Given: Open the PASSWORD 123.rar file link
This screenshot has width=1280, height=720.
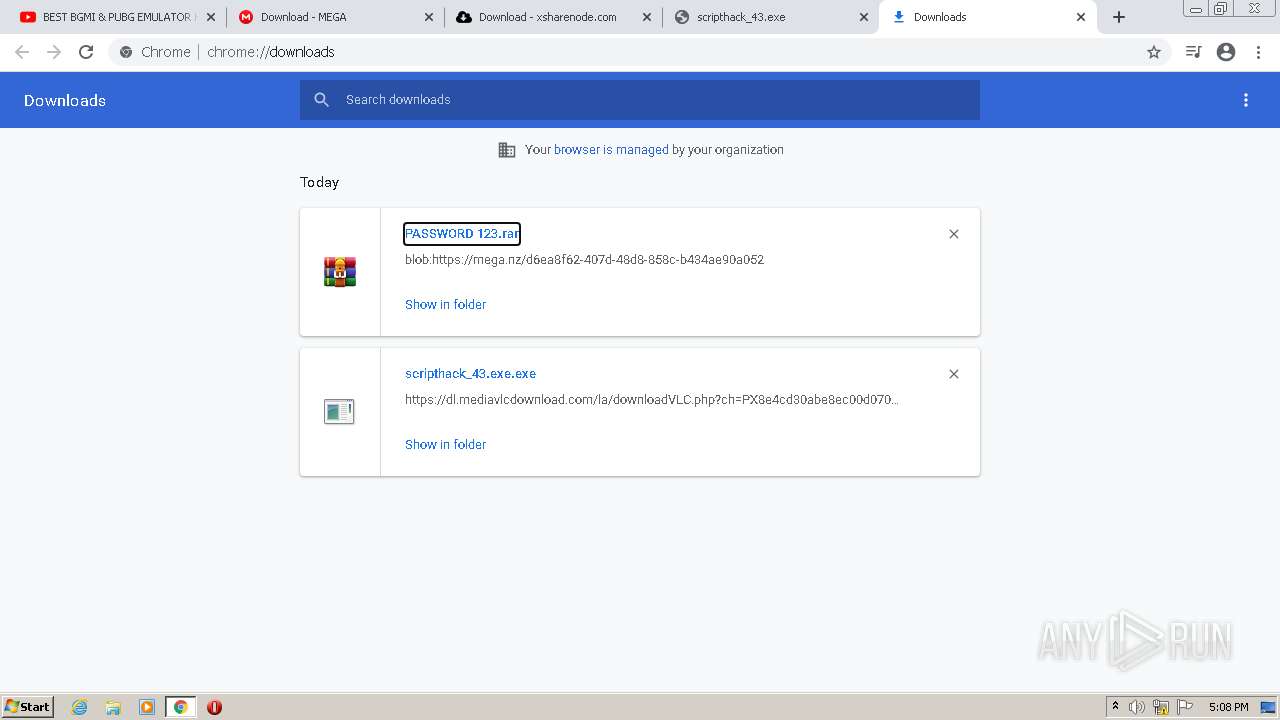Looking at the screenshot, I should coord(462,234).
